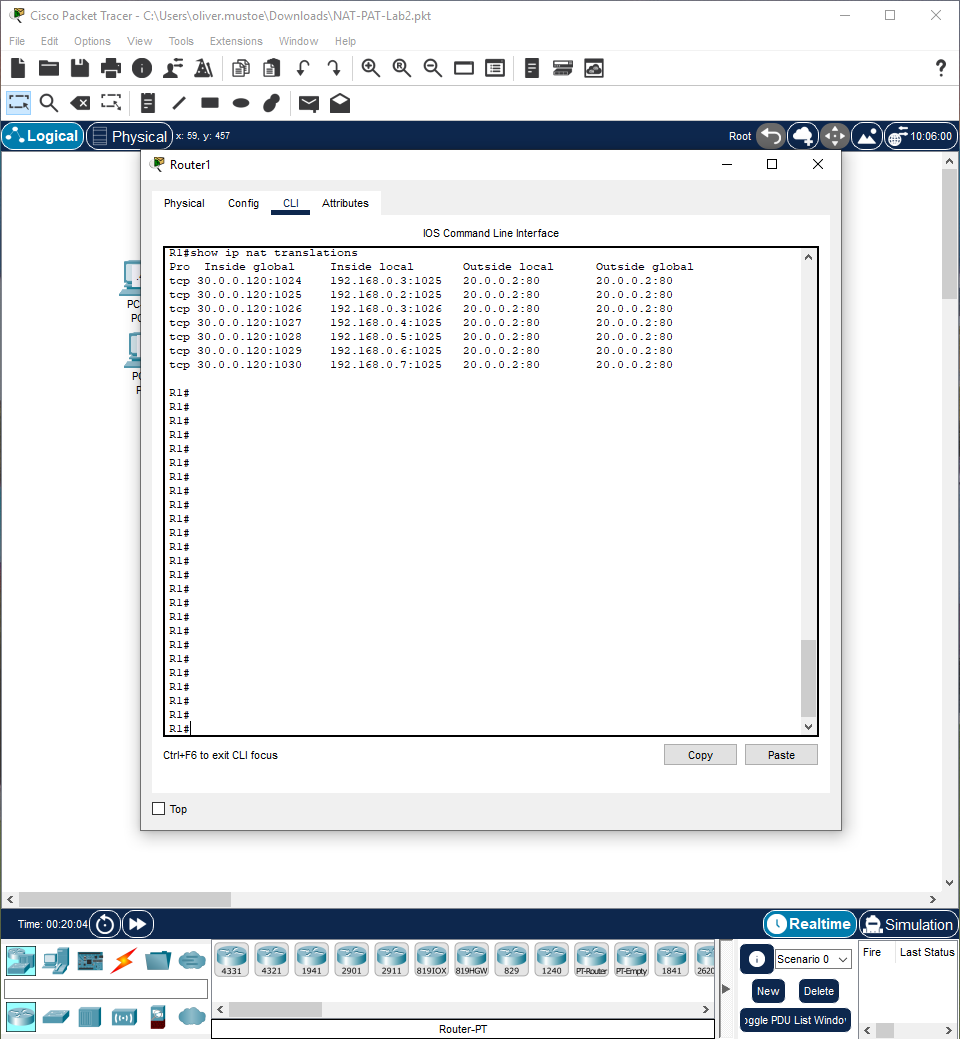
Task: Paste with the clipboard toolbar icon
Action: (x=272, y=68)
